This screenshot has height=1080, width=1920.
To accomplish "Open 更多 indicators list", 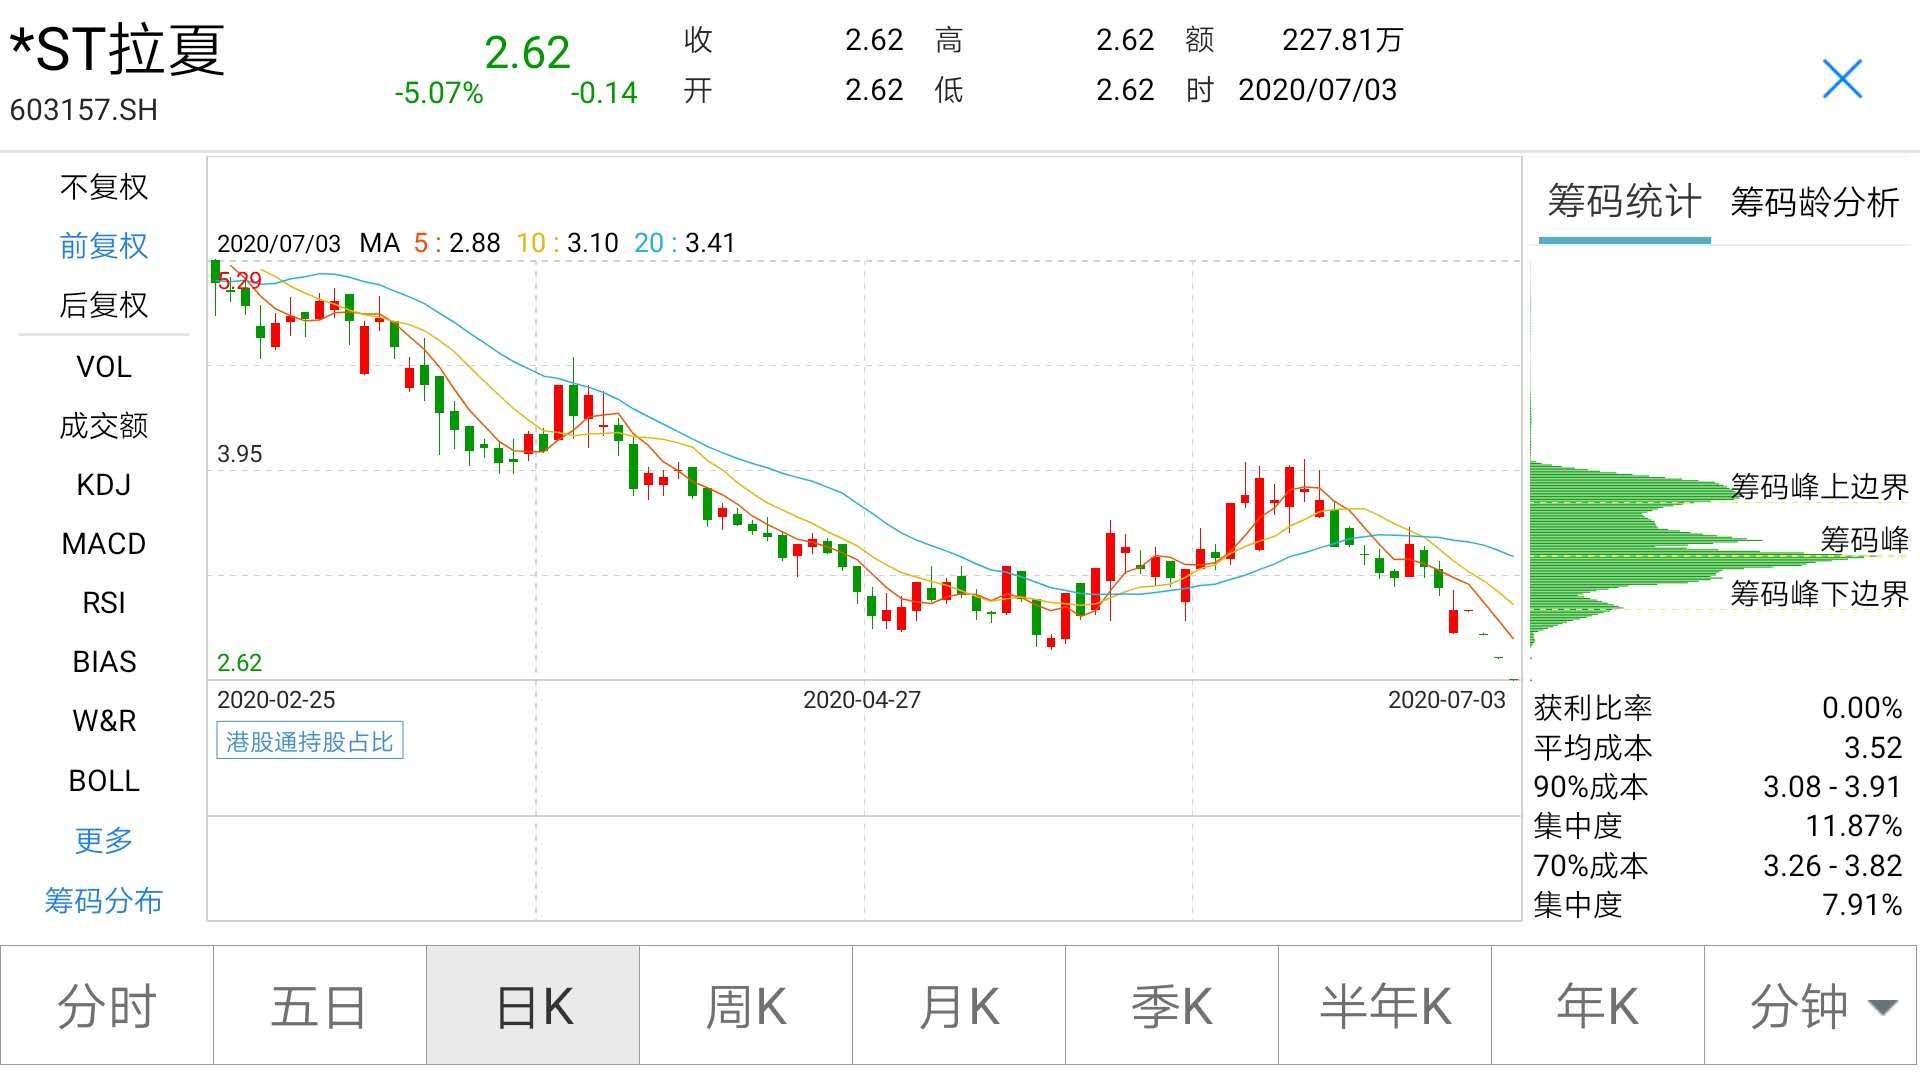I will point(103,840).
